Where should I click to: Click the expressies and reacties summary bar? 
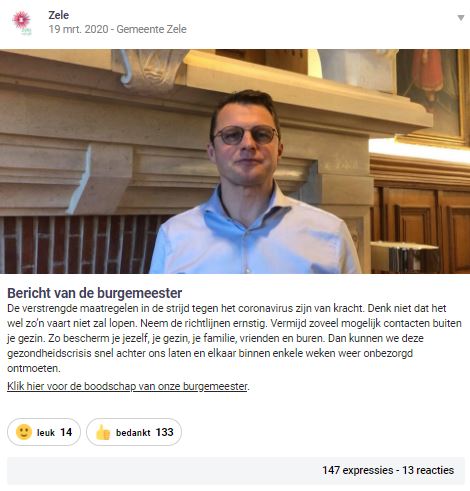pyautogui.click(x=236, y=471)
